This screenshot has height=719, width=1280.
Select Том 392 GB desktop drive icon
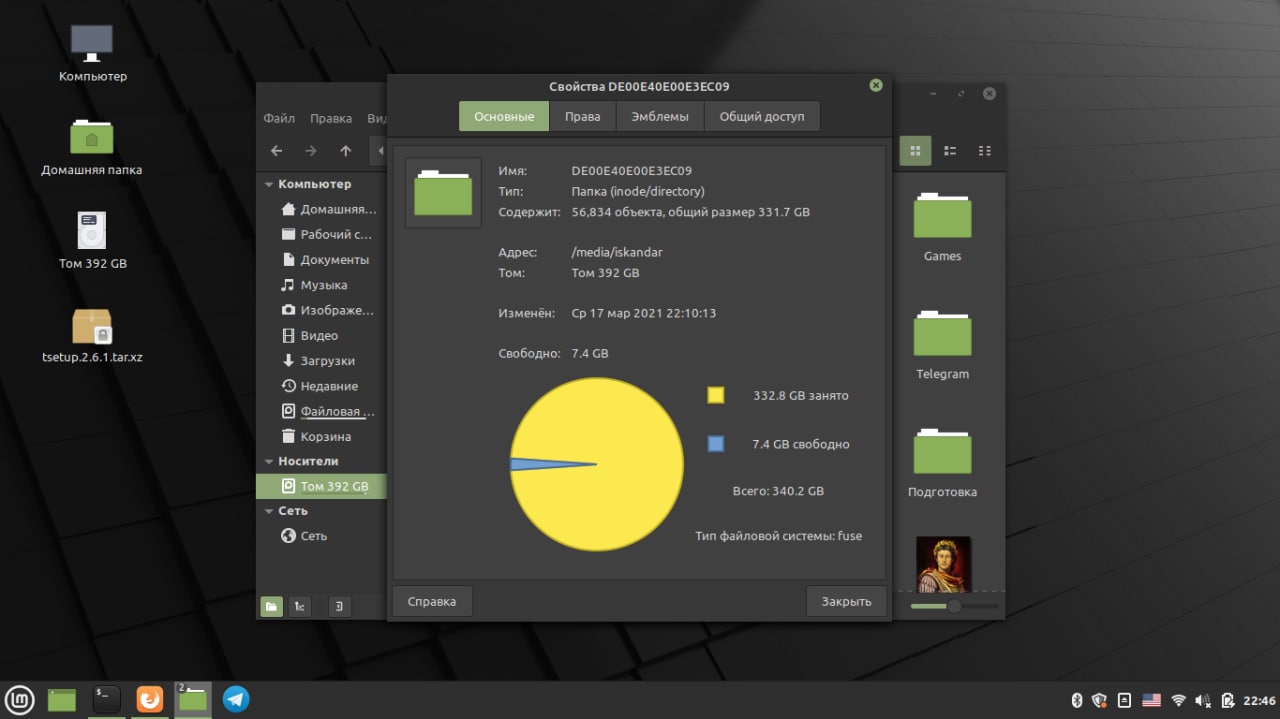coord(92,241)
